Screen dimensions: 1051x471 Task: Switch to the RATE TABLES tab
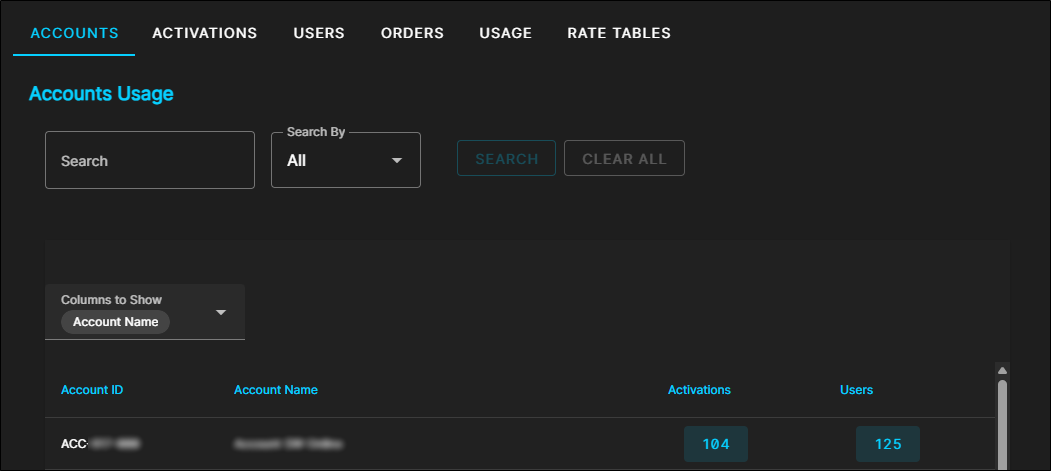619,33
